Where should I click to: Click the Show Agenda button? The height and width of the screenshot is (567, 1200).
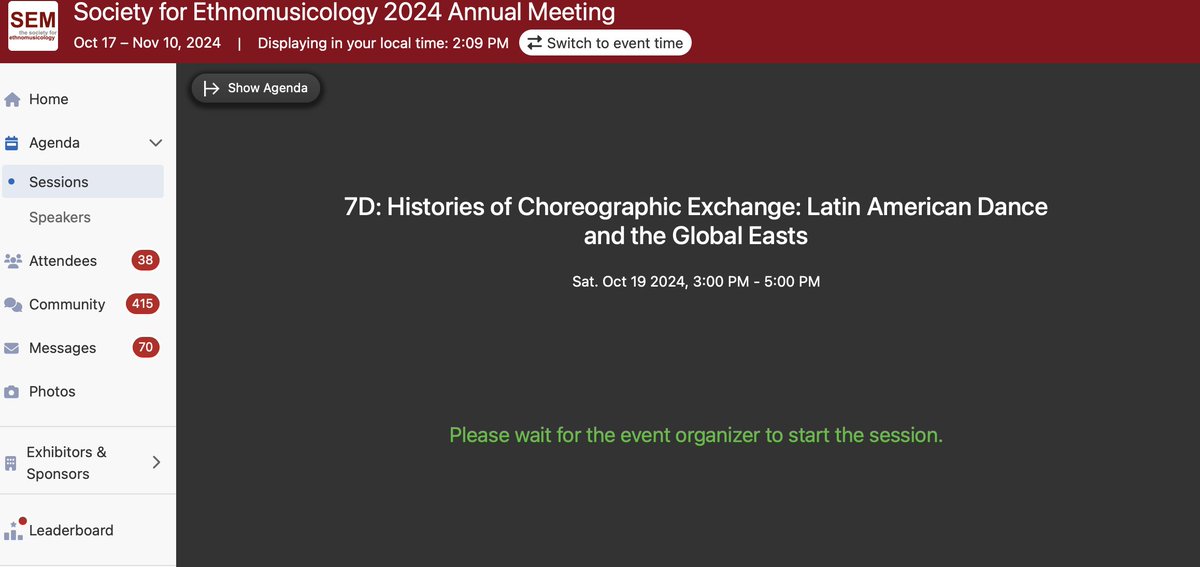tap(256, 88)
